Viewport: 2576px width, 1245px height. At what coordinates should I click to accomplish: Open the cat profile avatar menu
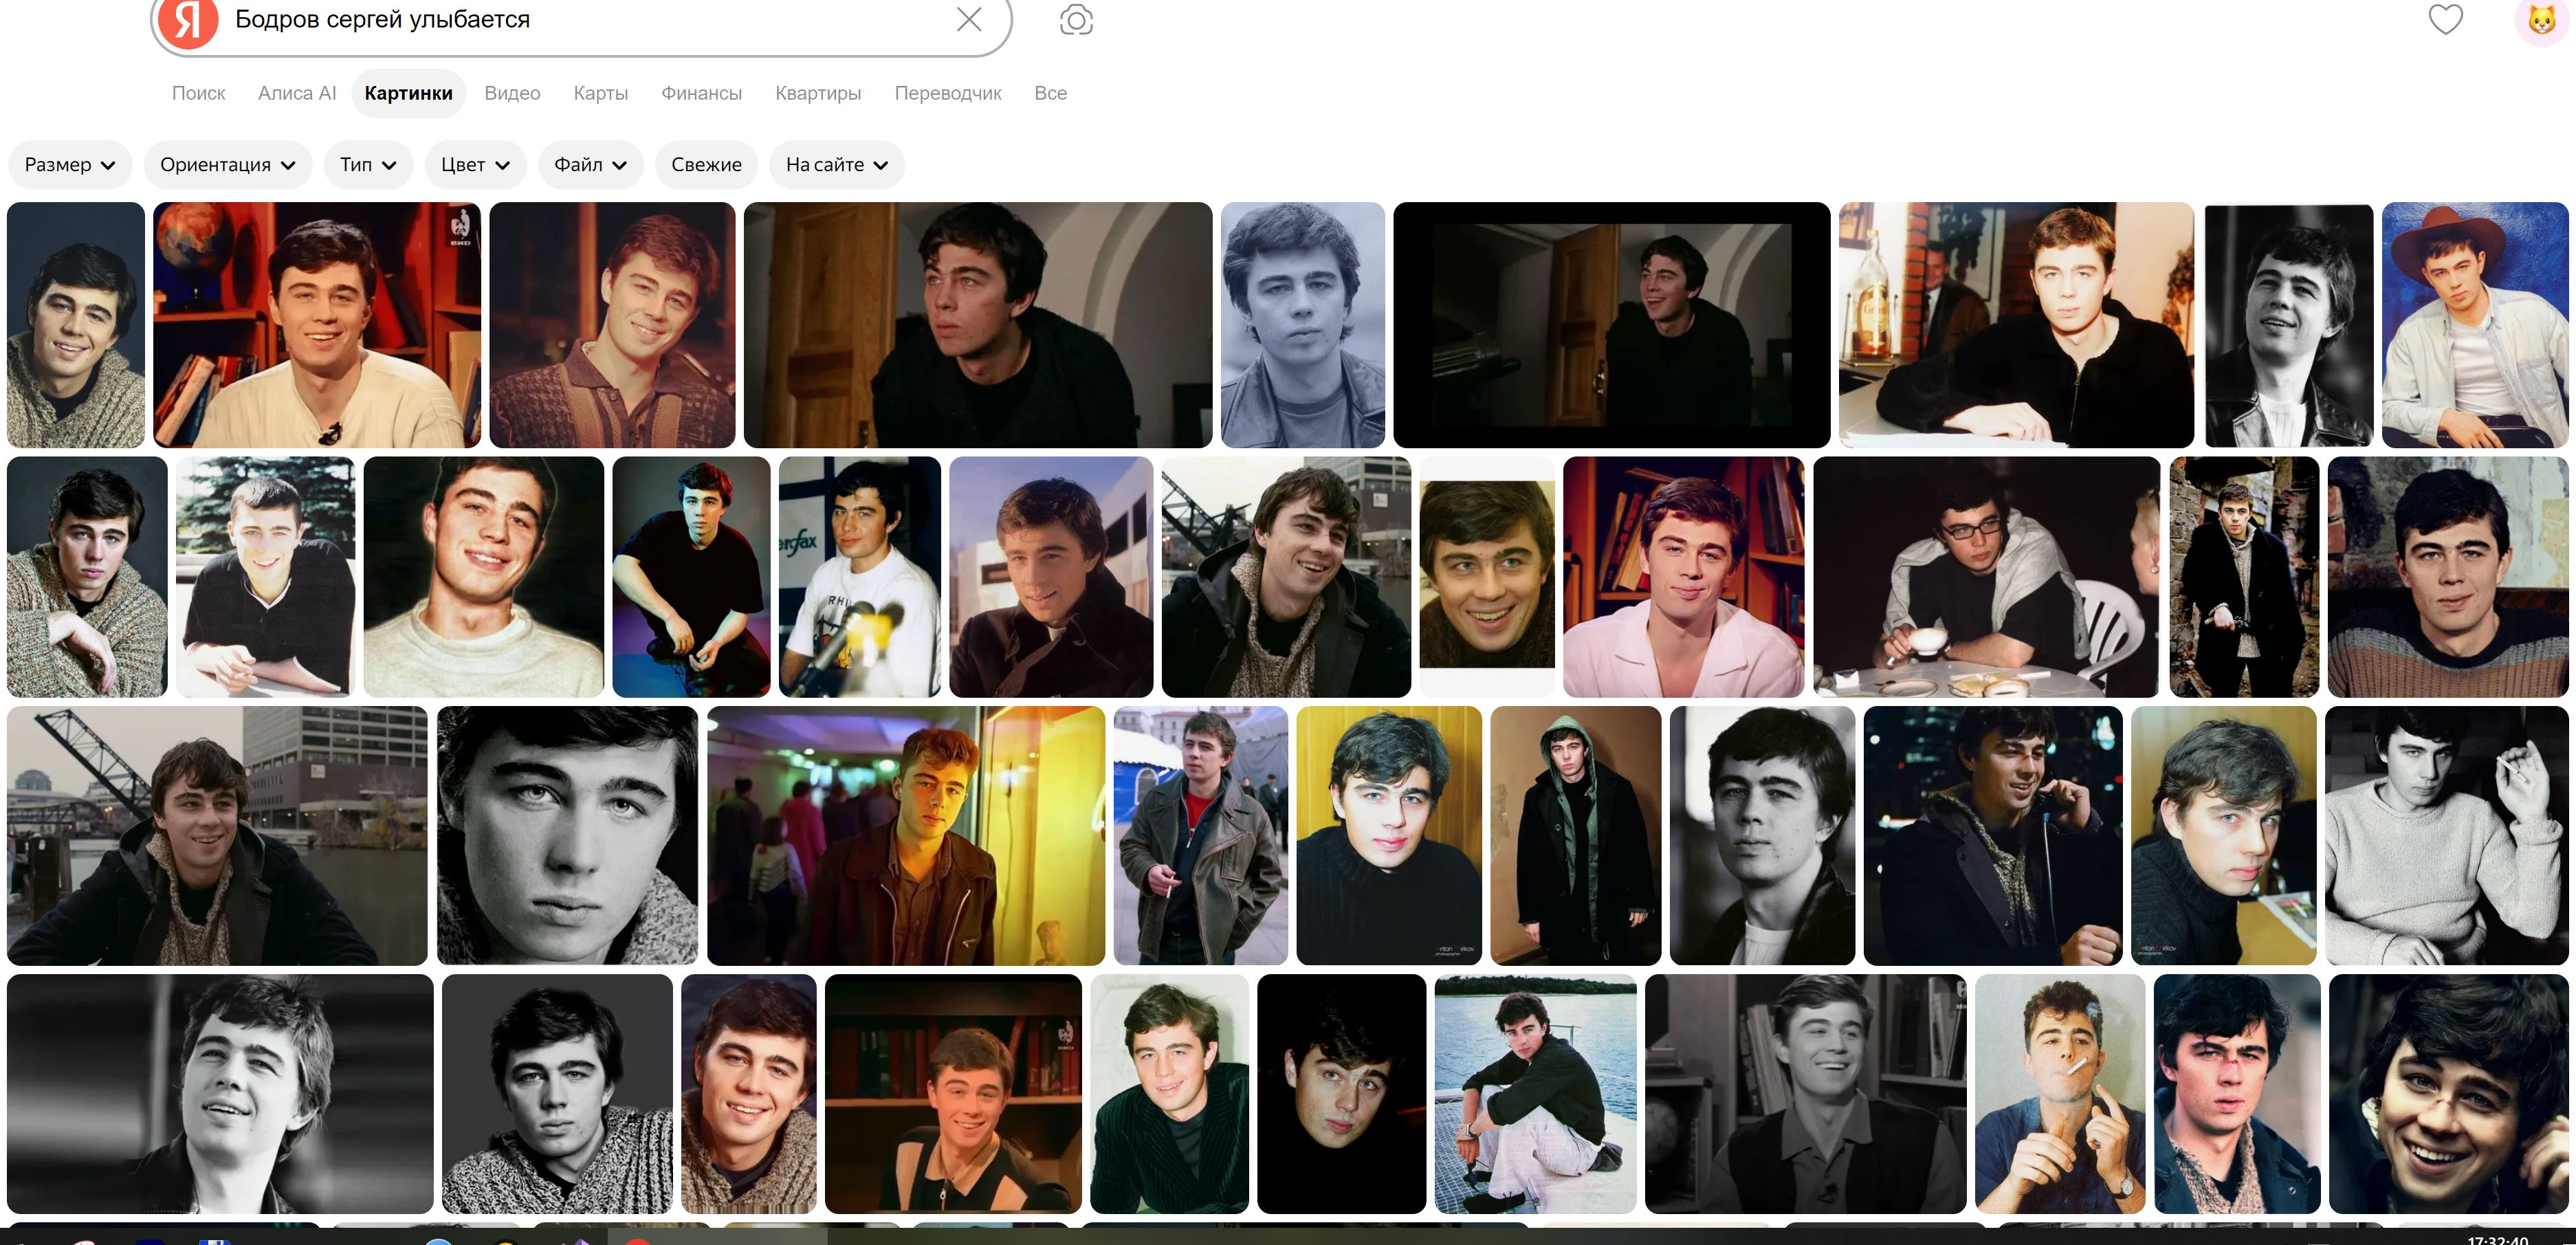click(2541, 21)
